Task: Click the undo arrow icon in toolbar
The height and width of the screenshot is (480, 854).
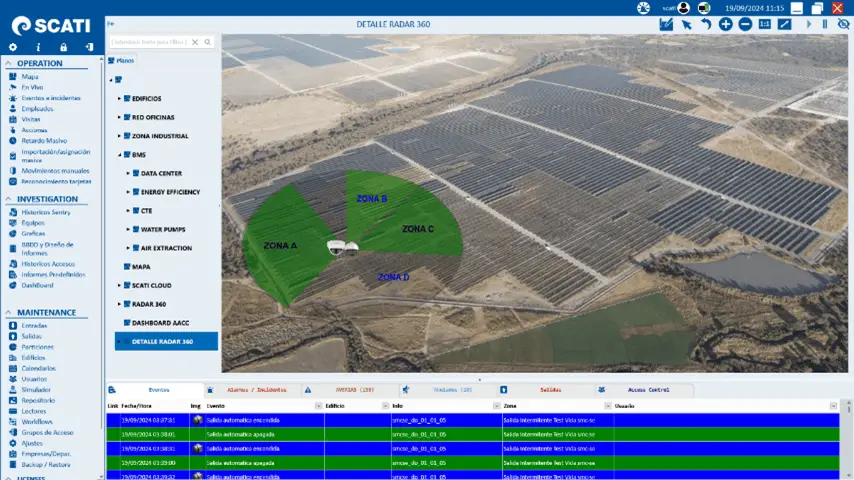Action: 705,24
